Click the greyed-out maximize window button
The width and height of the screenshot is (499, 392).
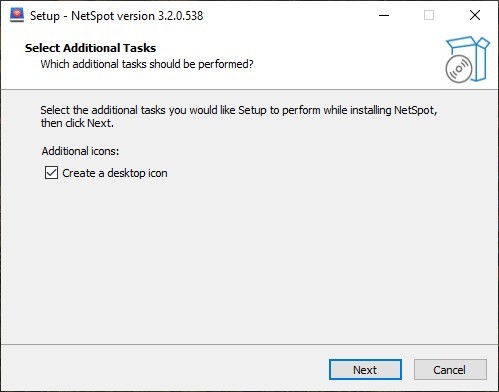coord(429,15)
